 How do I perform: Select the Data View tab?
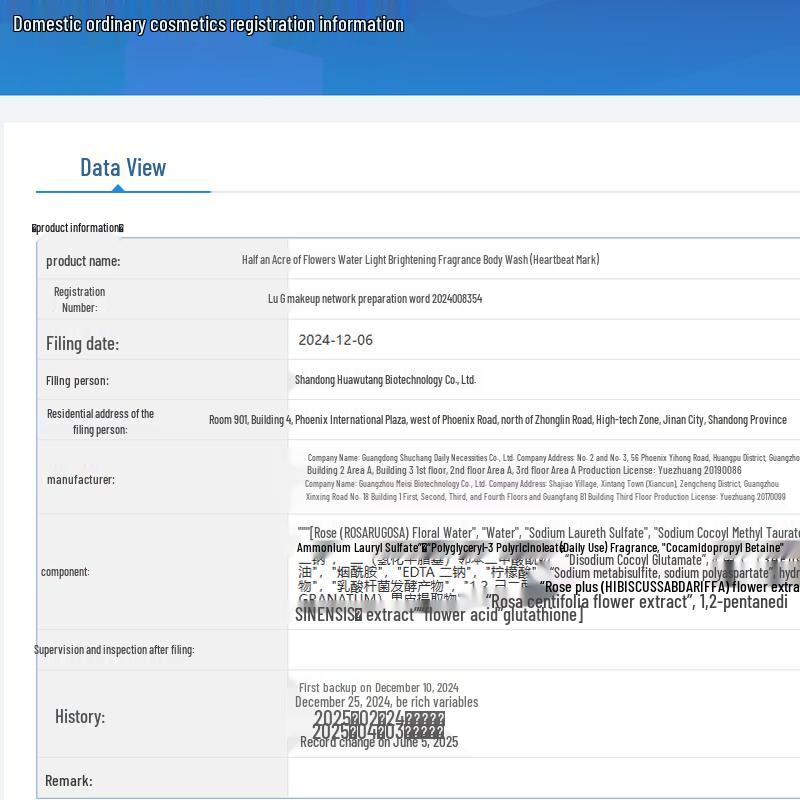click(x=123, y=167)
